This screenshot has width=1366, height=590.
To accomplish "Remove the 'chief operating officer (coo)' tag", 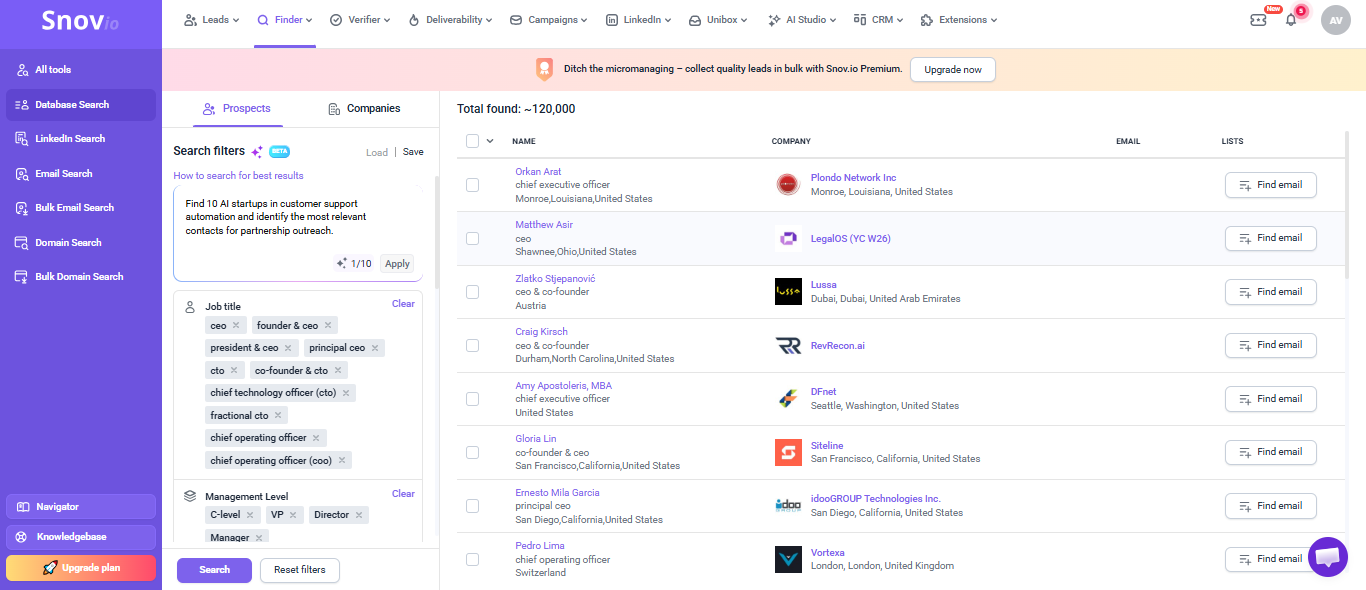I will coord(341,460).
